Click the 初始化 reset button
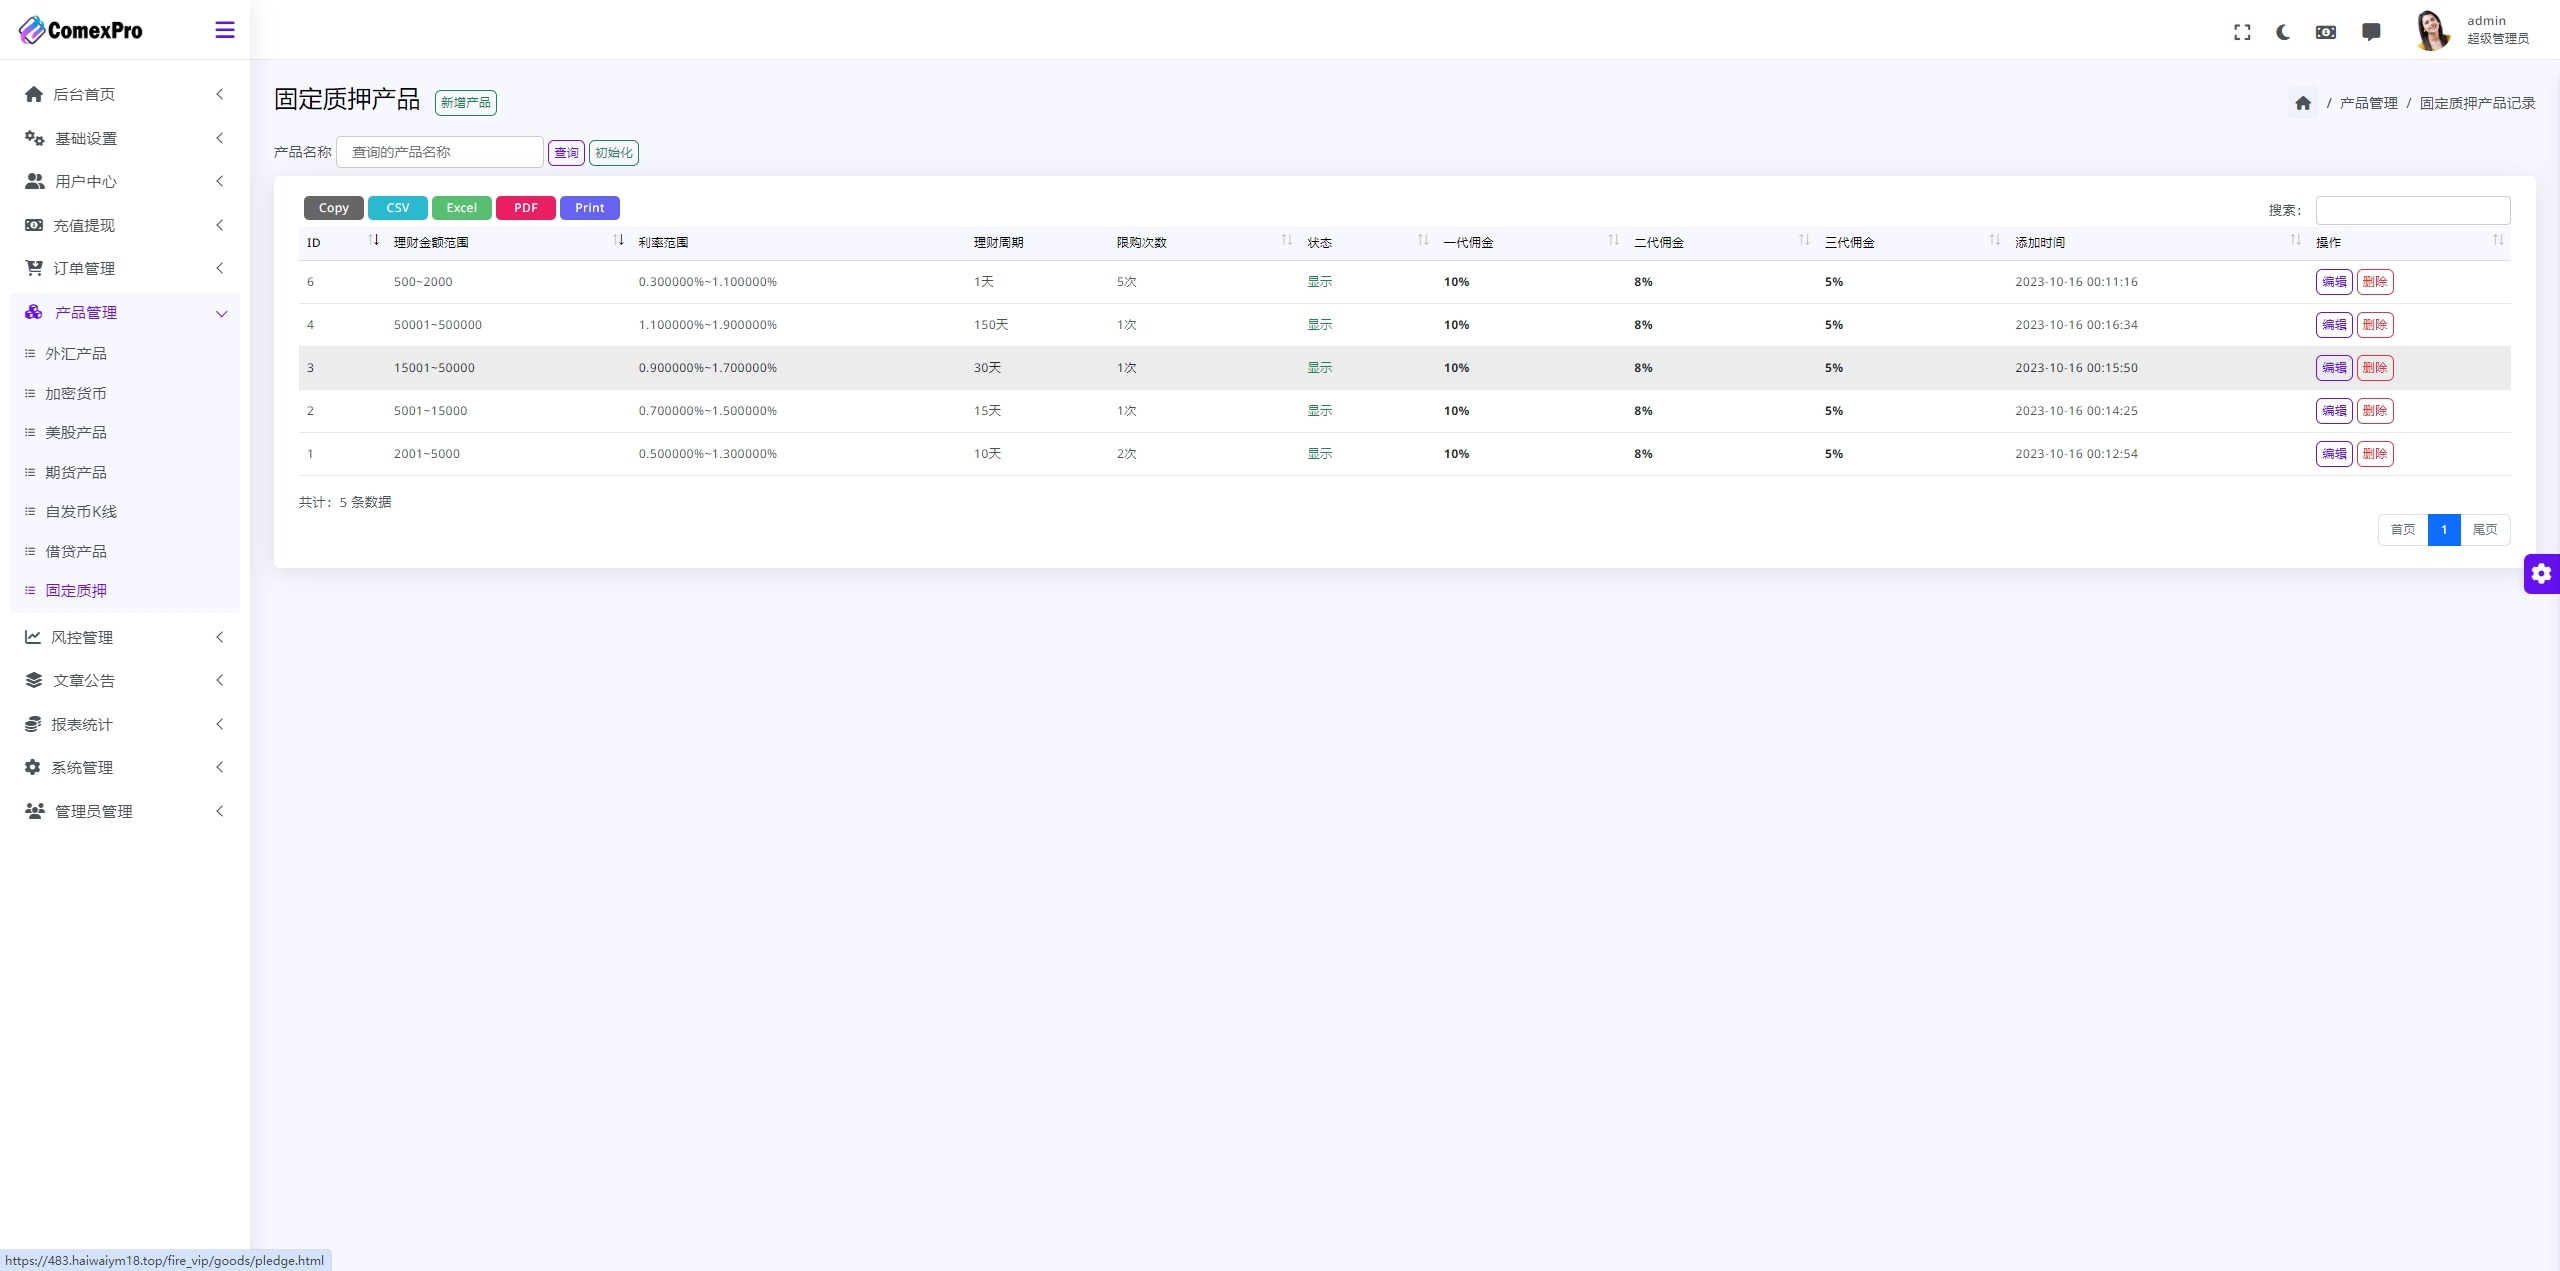2560x1271 pixels. tap(612, 152)
